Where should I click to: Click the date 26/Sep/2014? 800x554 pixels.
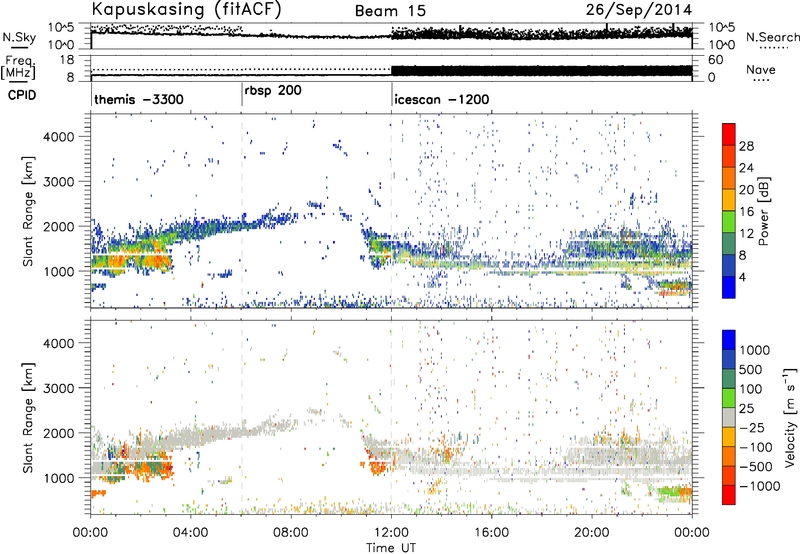639,10
